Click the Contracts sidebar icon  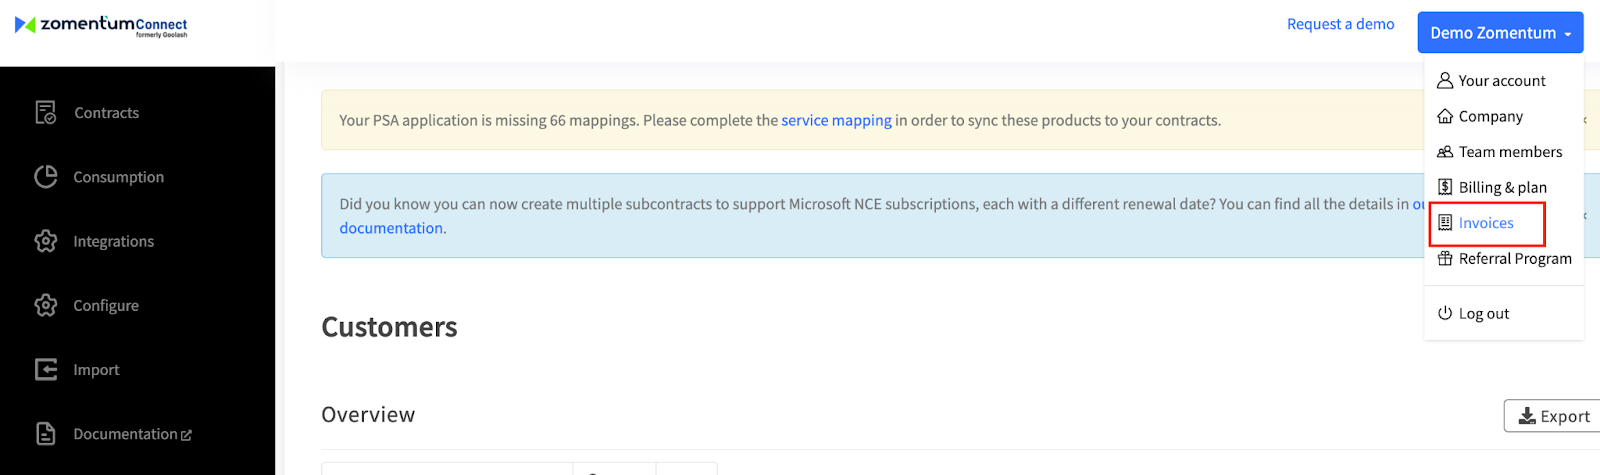(x=46, y=113)
